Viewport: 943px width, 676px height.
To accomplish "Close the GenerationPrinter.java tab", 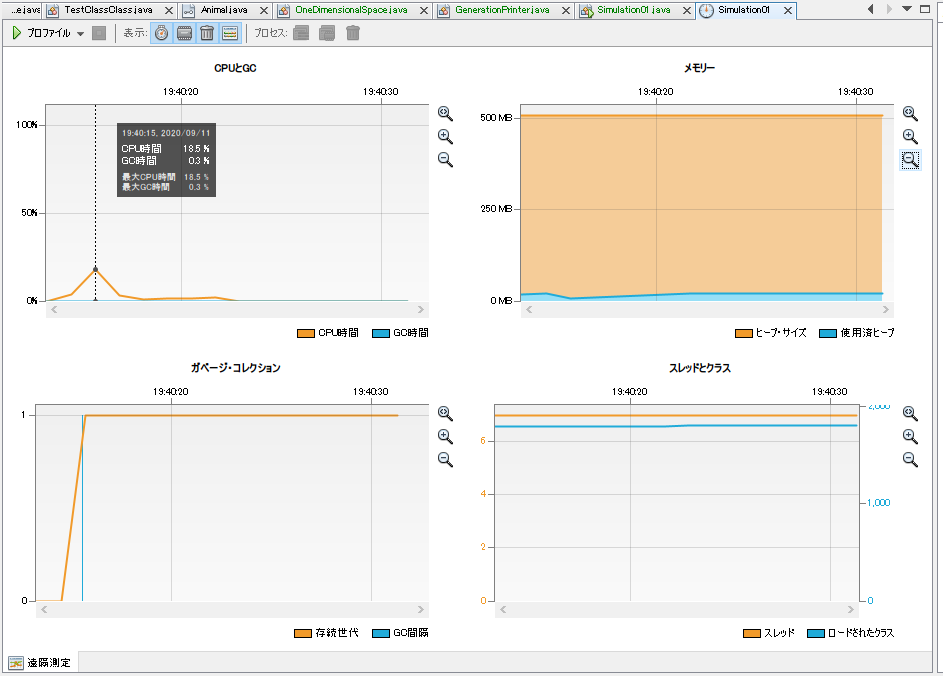I will (566, 10).
